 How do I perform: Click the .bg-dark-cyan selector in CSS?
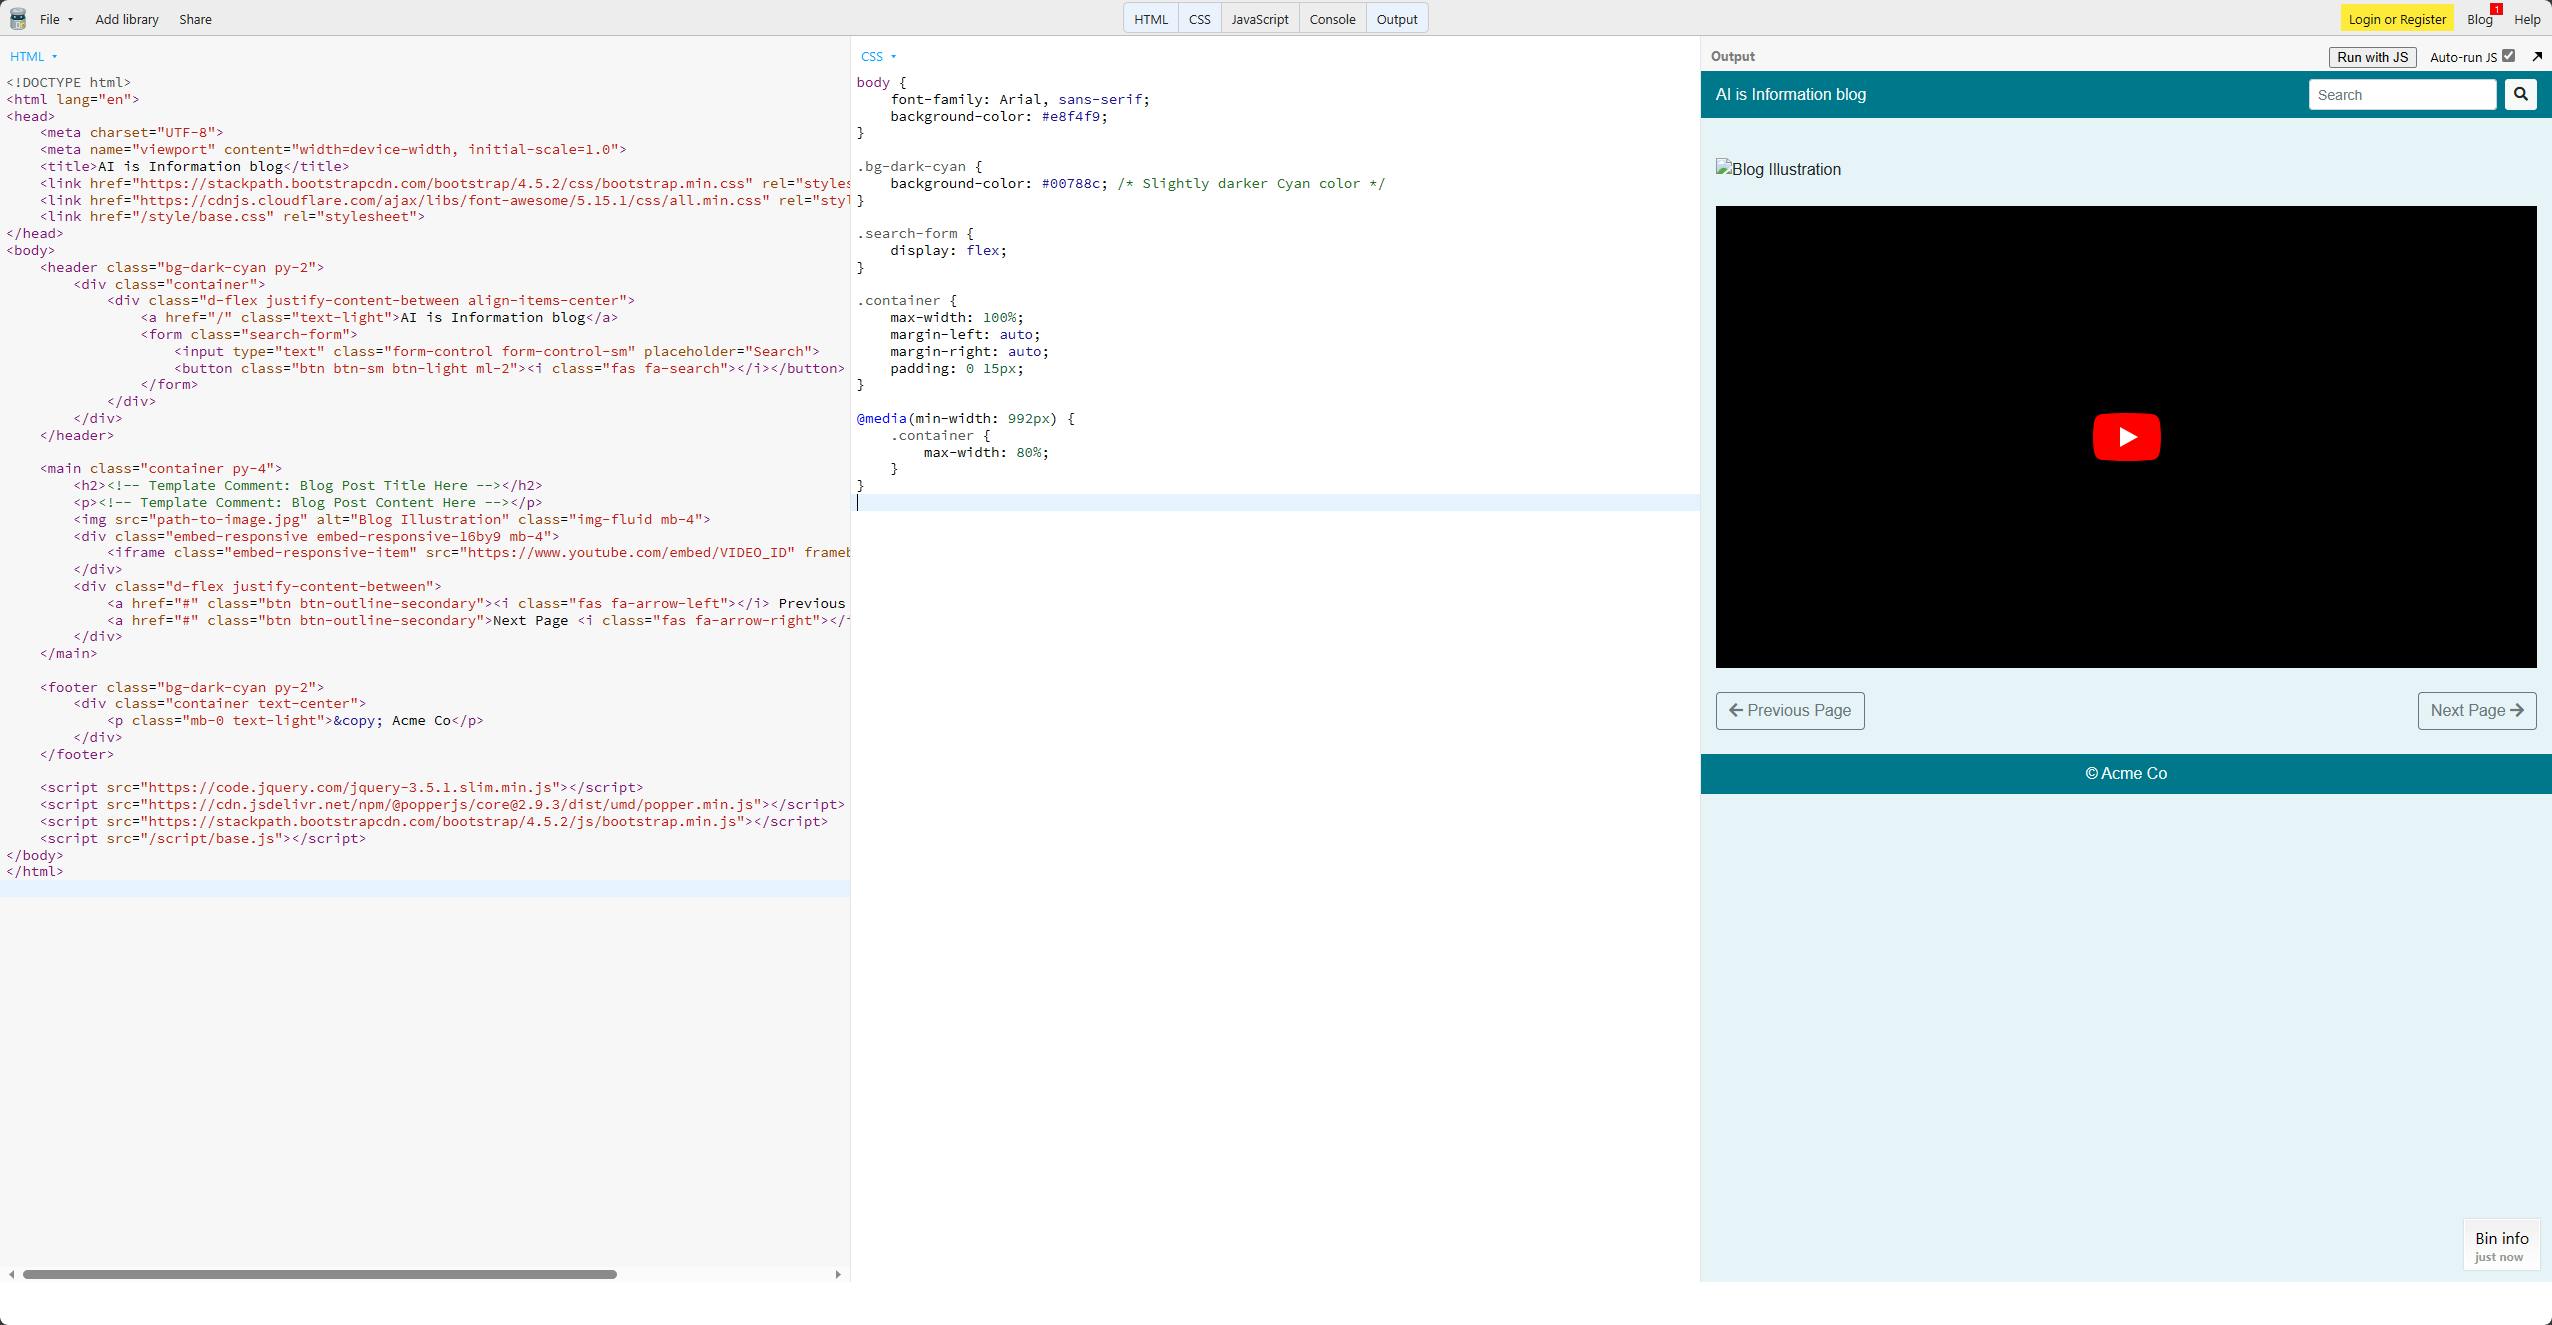[910, 166]
